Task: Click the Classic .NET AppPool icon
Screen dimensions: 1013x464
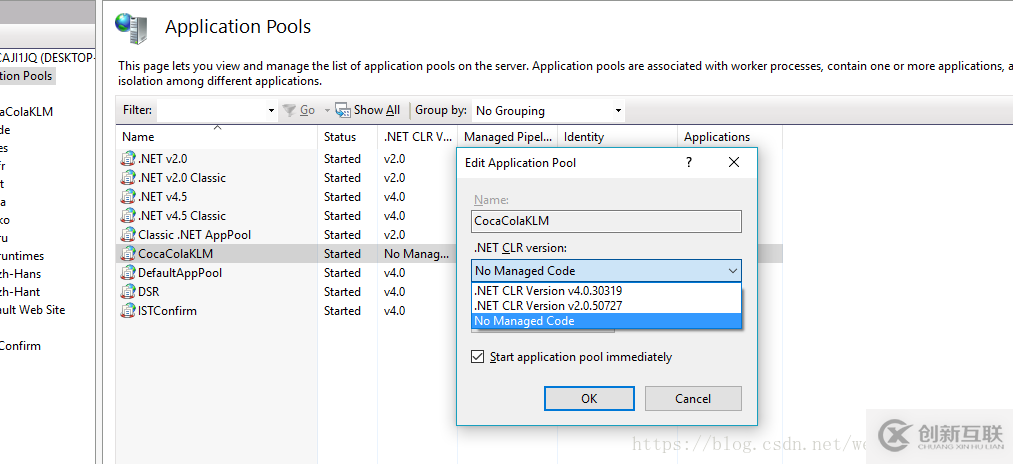Action: coord(128,234)
